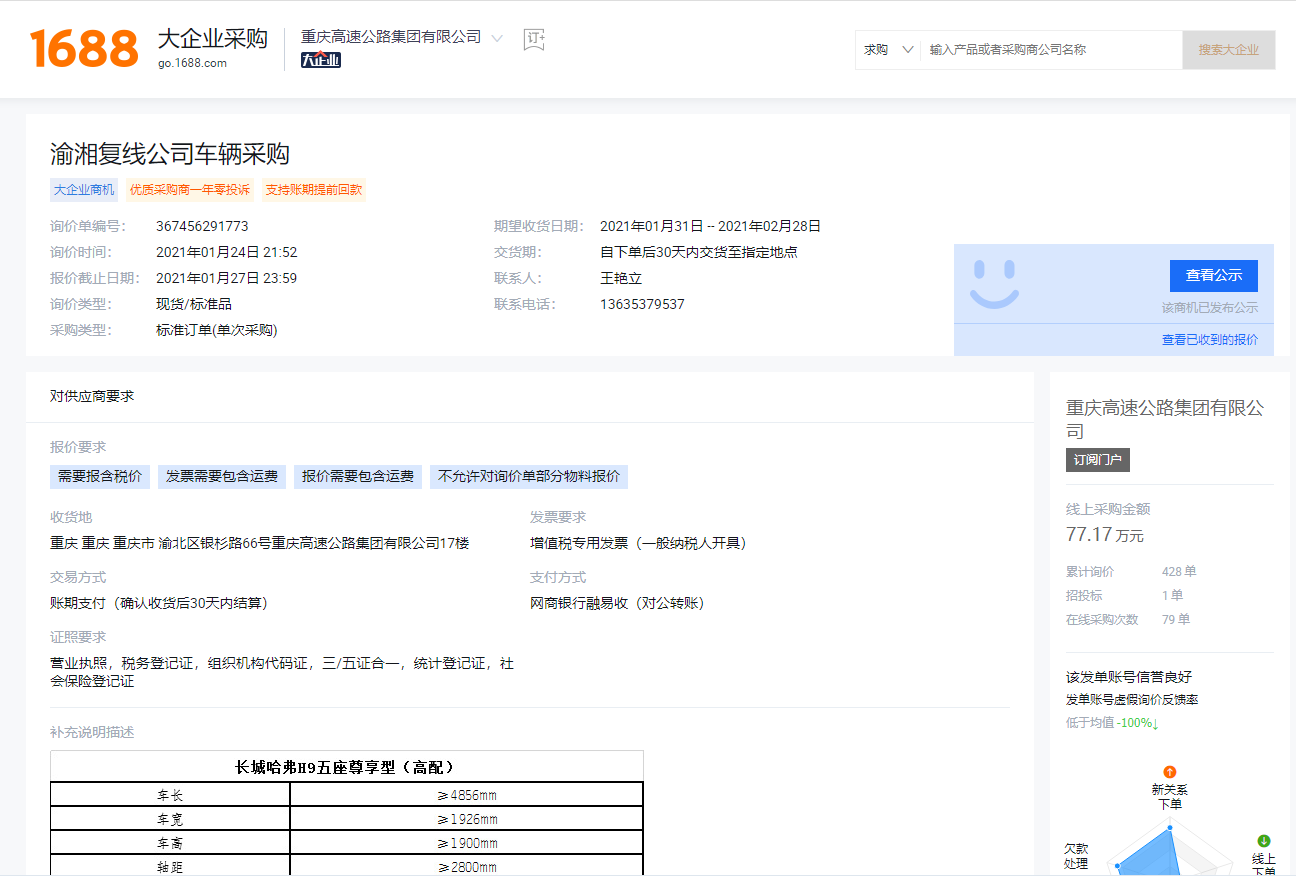Screen dimensions: 1296x876
Task: Click contact name 王艳立
Action: point(621,278)
